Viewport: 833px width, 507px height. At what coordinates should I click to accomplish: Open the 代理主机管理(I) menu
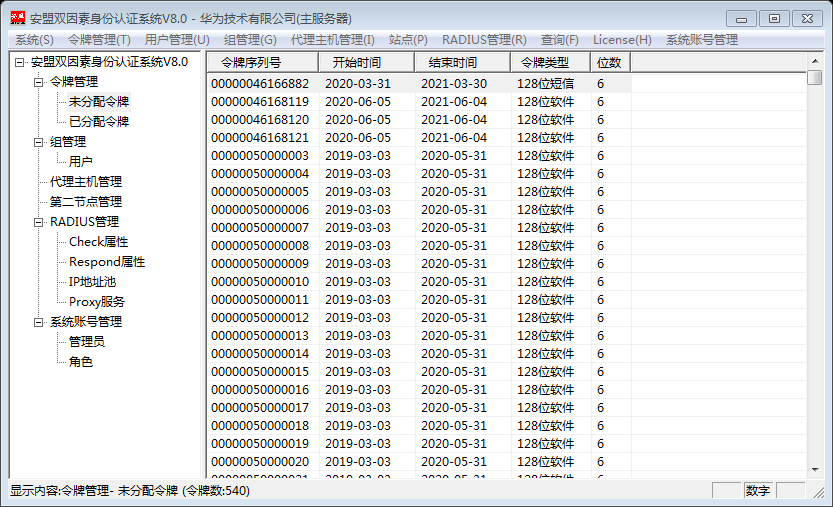(x=333, y=40)
